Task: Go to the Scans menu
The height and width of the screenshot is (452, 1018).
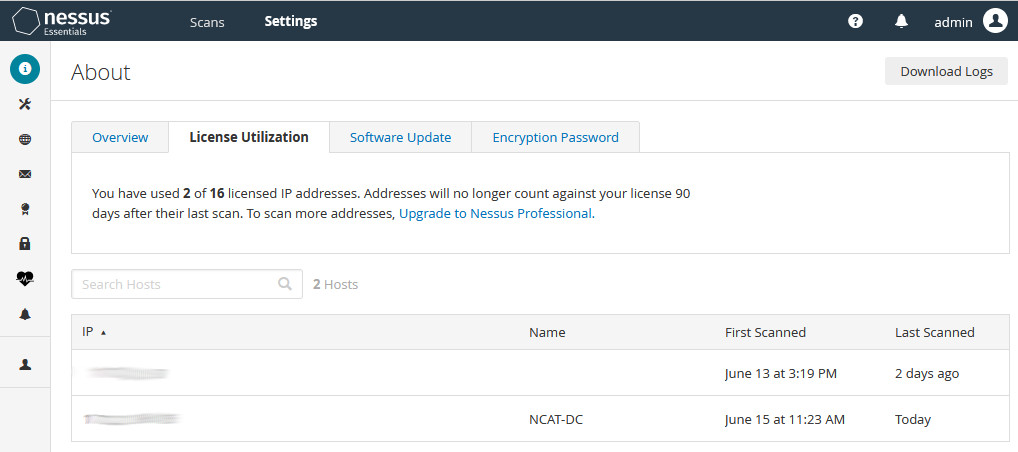Action: coord(207,22)
